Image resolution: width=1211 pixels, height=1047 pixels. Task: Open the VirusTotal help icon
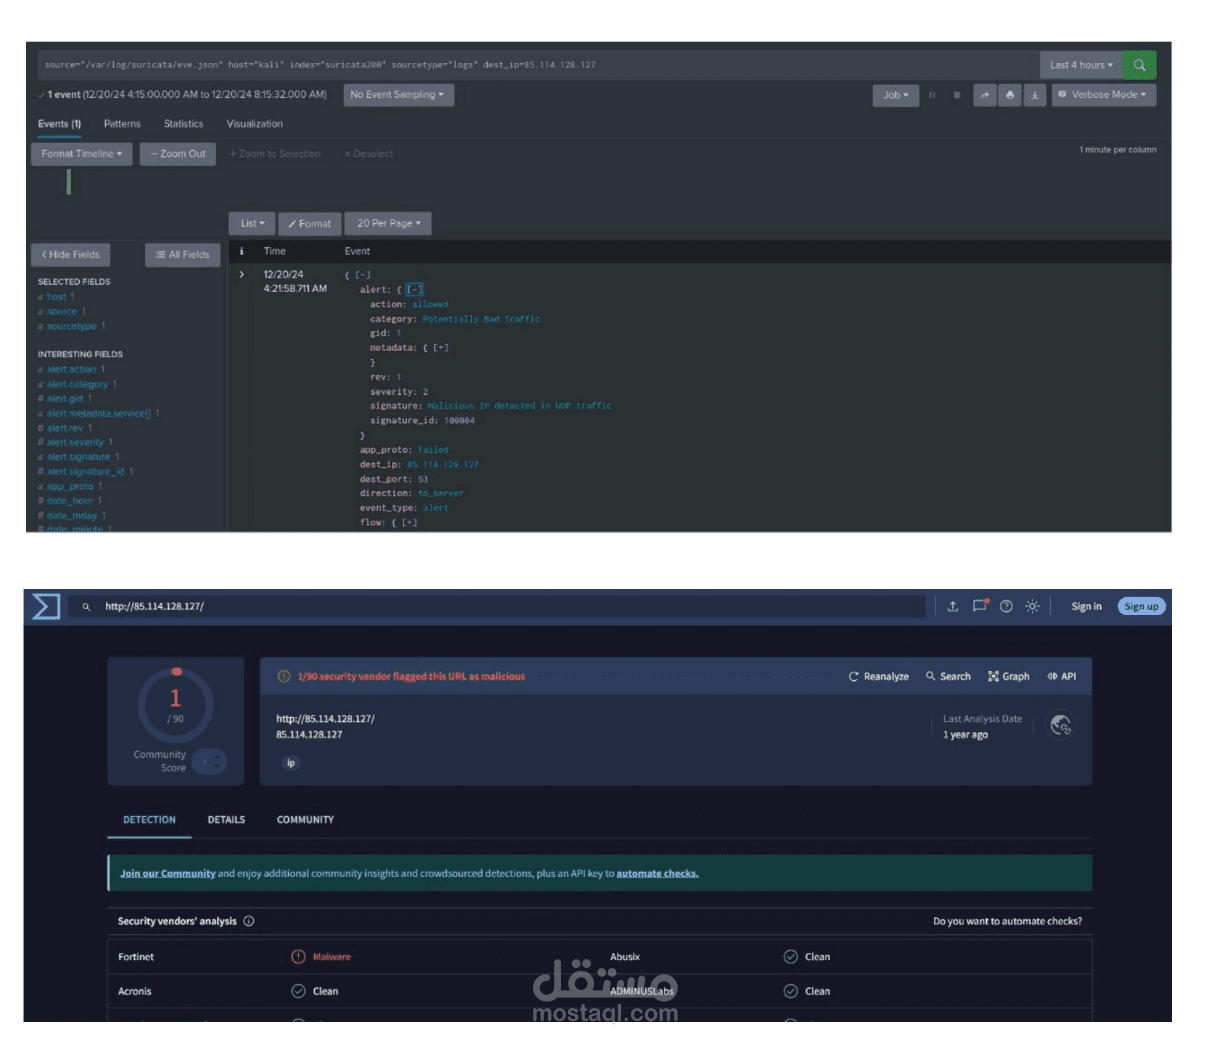point(1006,606)
